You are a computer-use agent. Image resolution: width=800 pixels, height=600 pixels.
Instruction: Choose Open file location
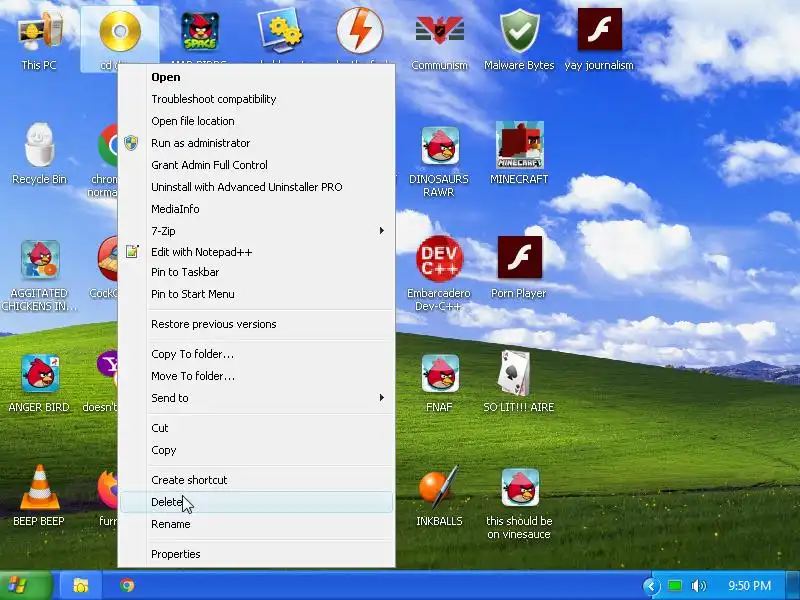pyautogui.click(x=257, y=121)
